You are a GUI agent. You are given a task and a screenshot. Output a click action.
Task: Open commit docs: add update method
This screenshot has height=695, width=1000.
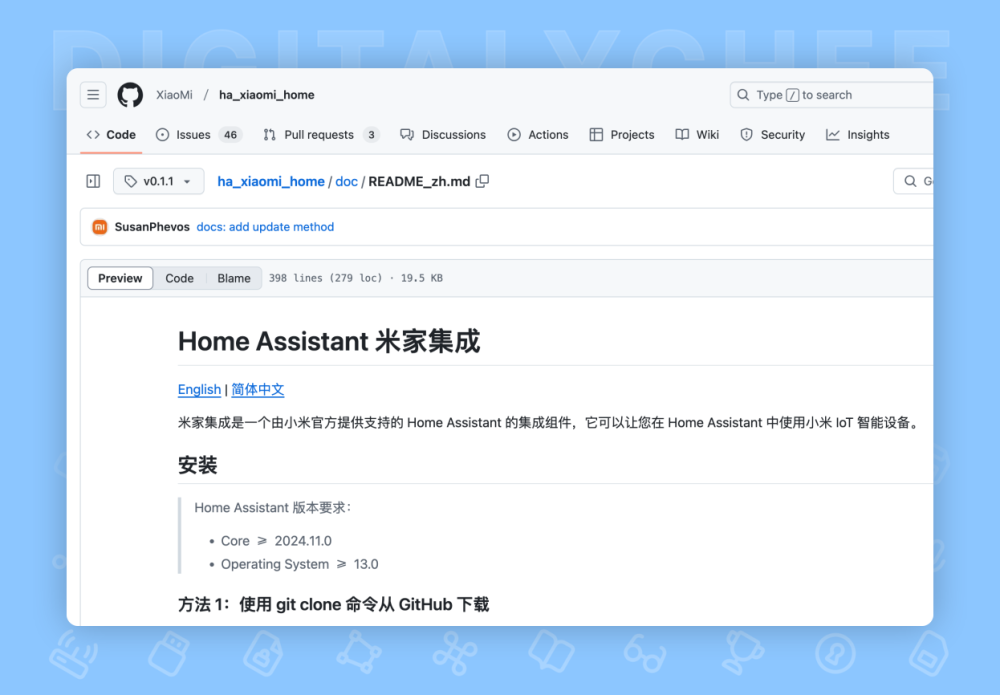tap(265, 227)
